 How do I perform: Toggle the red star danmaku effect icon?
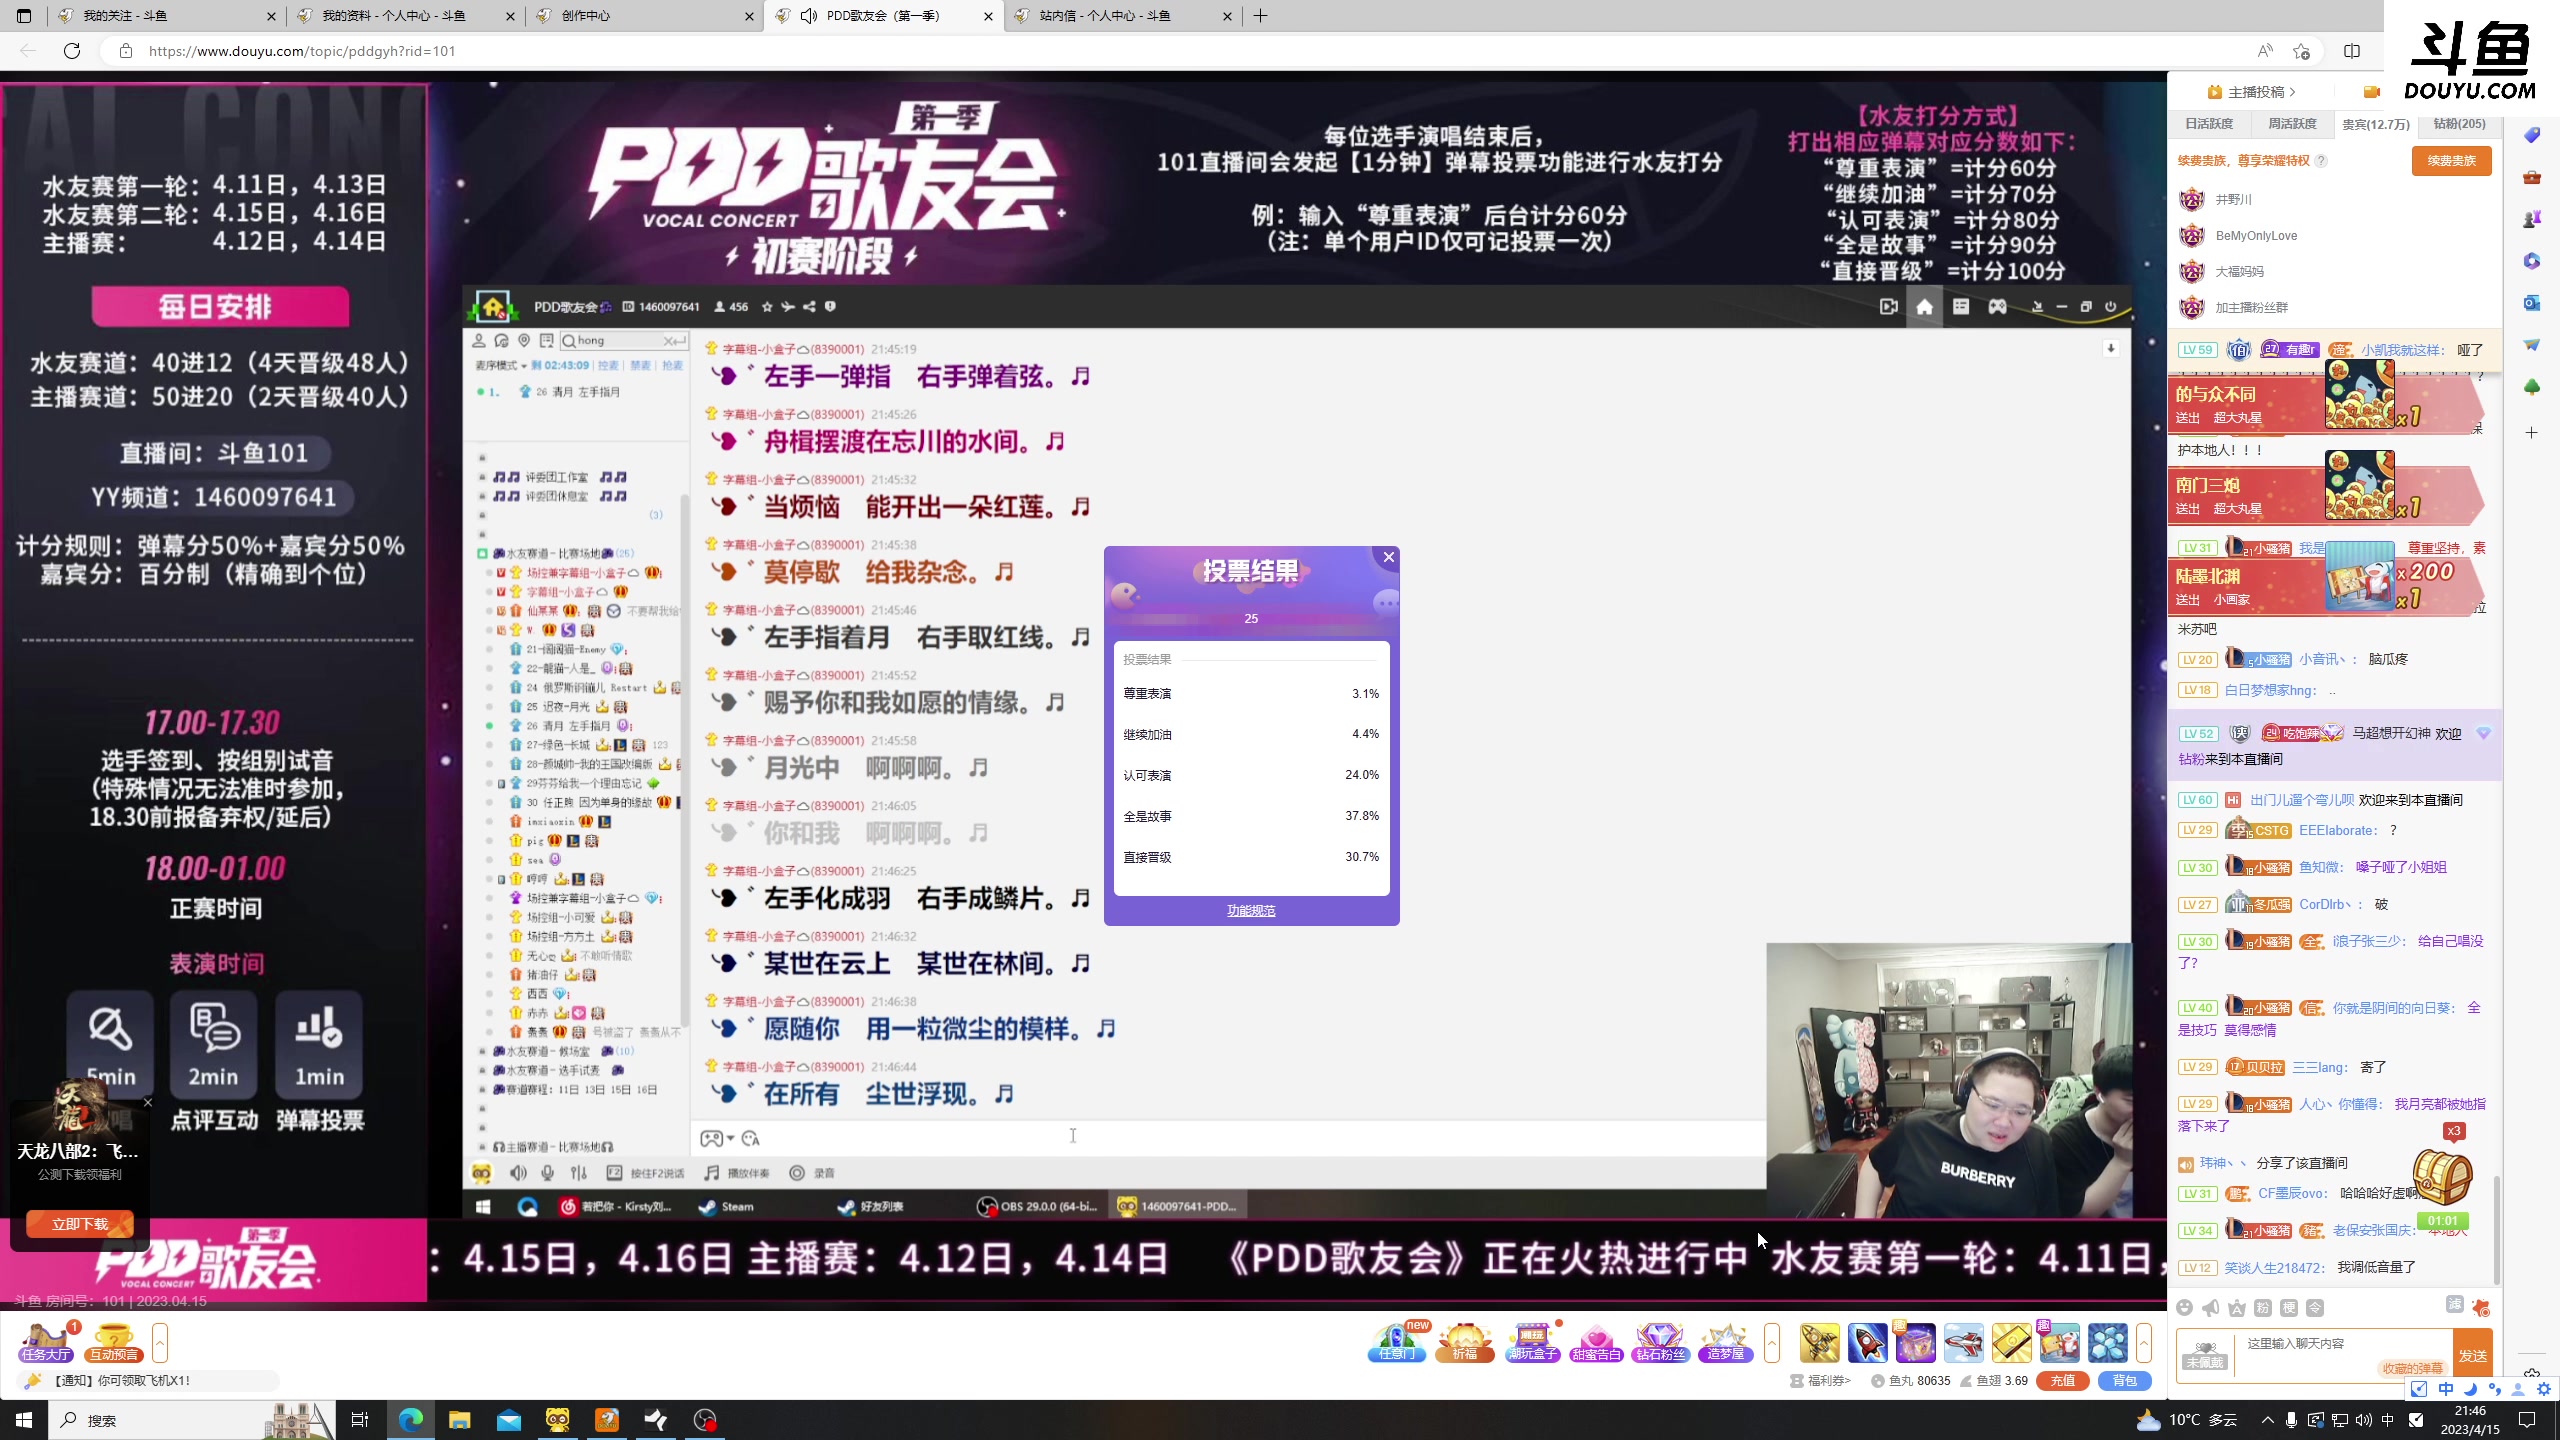(2481, 1307)
